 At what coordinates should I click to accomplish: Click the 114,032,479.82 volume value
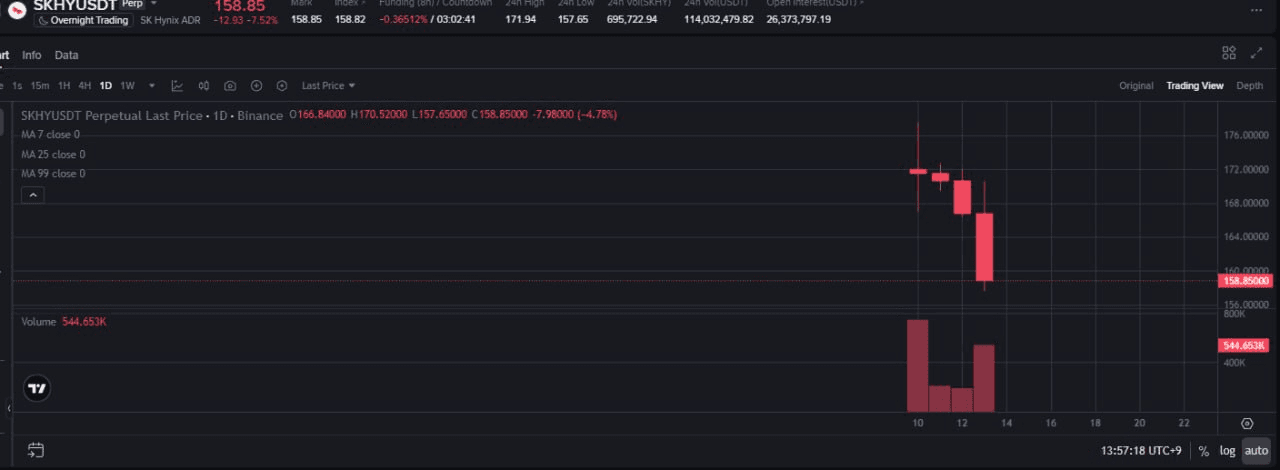(719, 19)
